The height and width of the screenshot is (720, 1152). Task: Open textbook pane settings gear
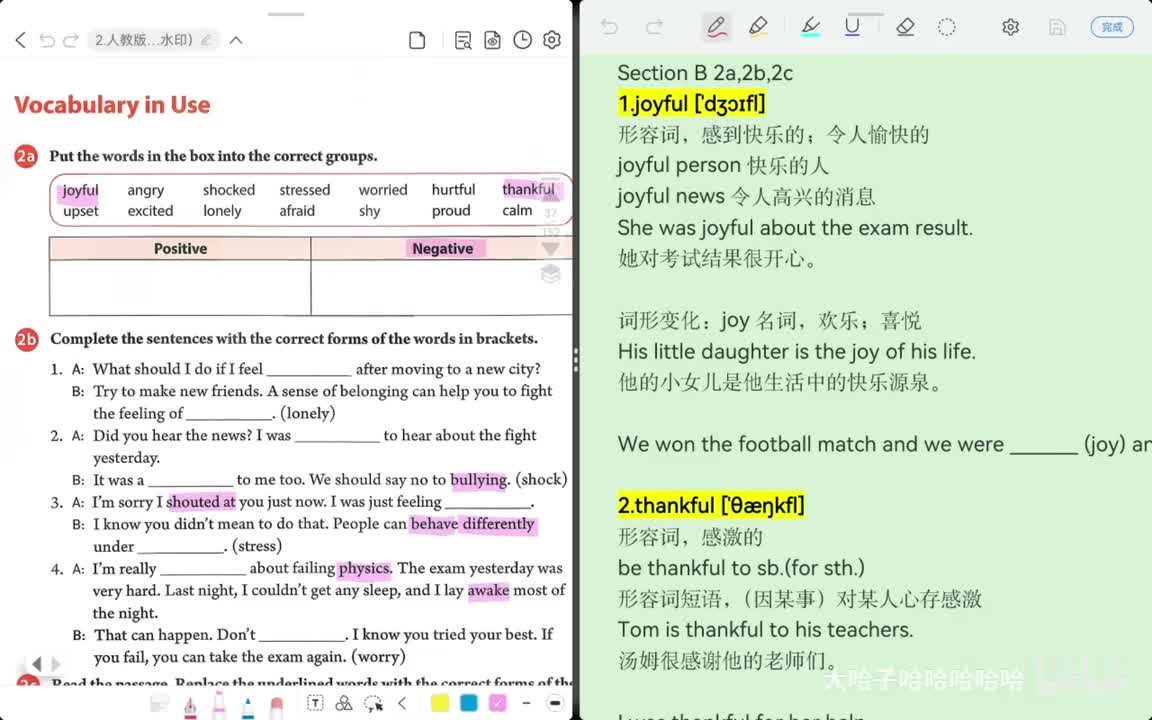coord(552,40)
